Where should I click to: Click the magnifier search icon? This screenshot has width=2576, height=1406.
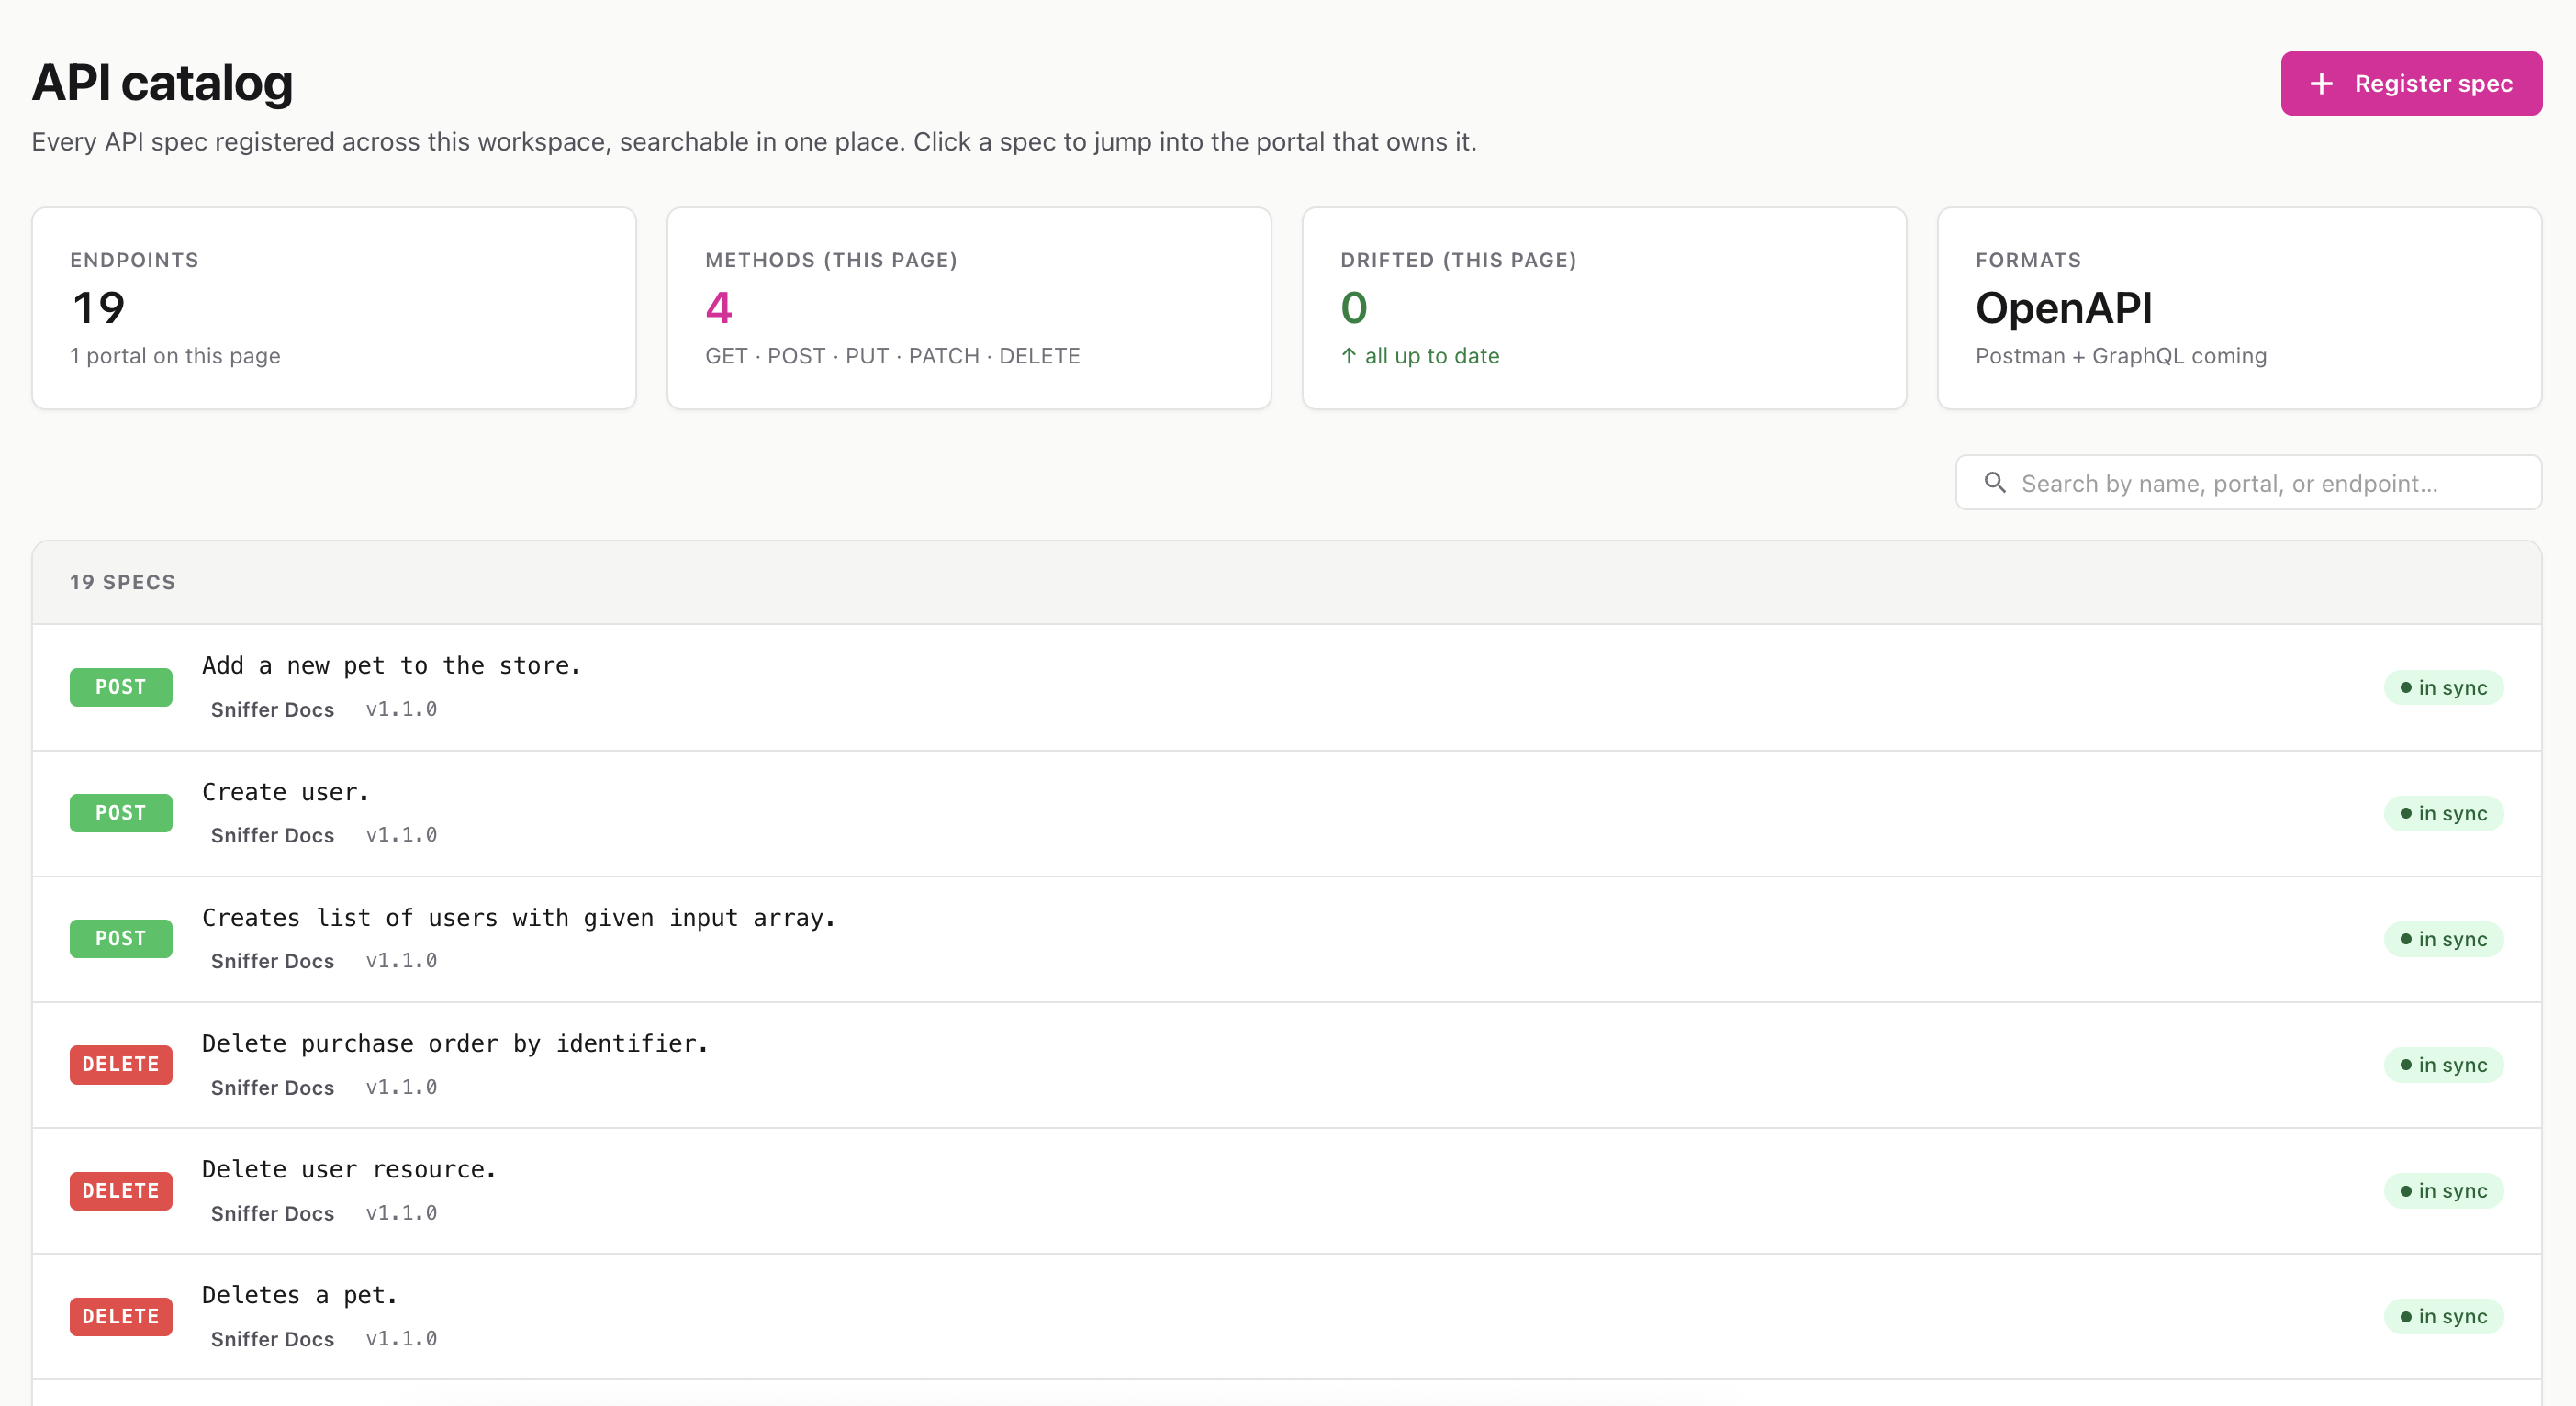tap(1995, 483)
